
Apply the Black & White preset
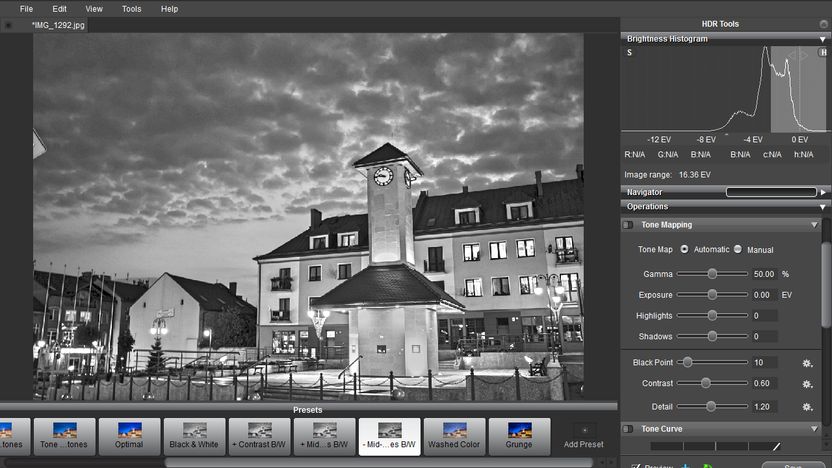[194, 437]
